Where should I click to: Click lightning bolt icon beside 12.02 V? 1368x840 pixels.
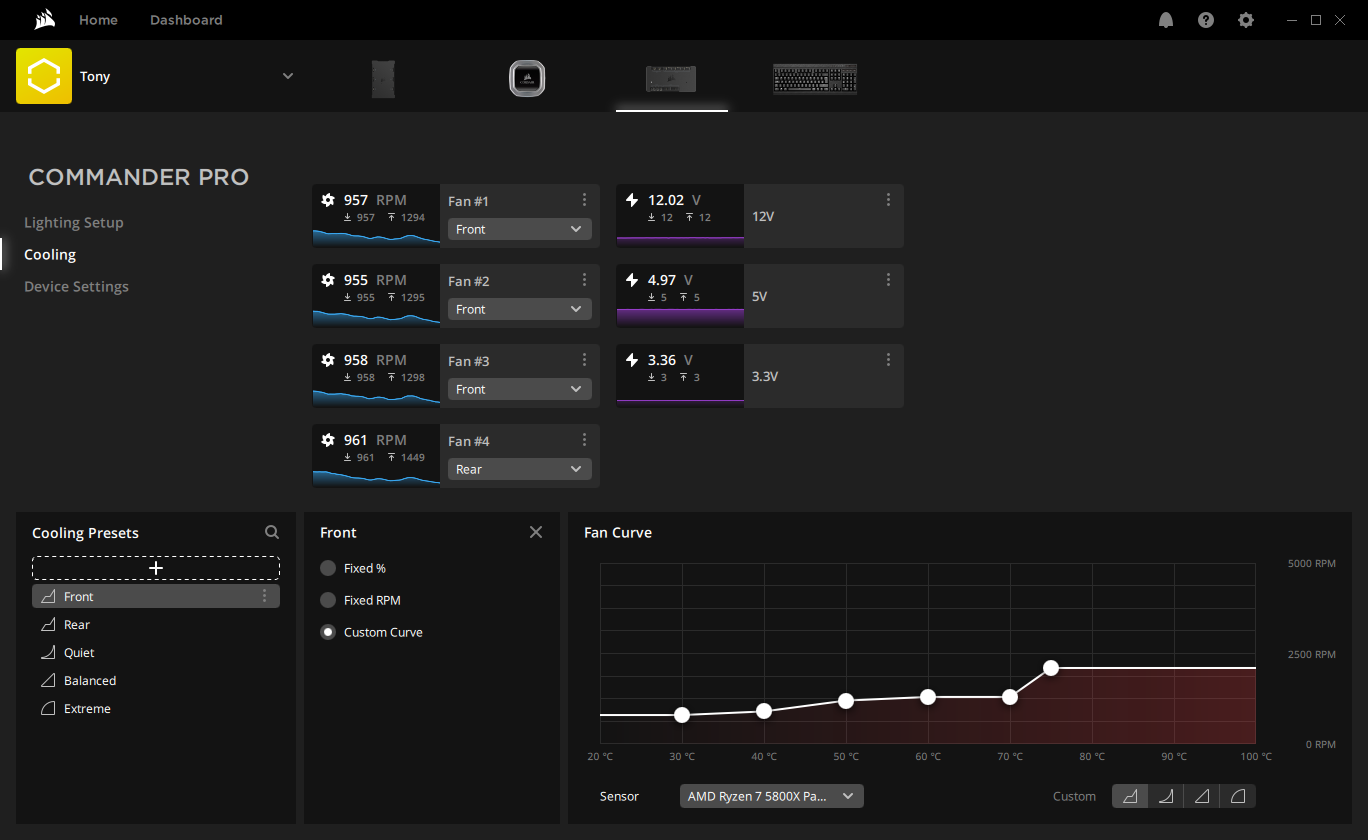(x=631, y=200)
